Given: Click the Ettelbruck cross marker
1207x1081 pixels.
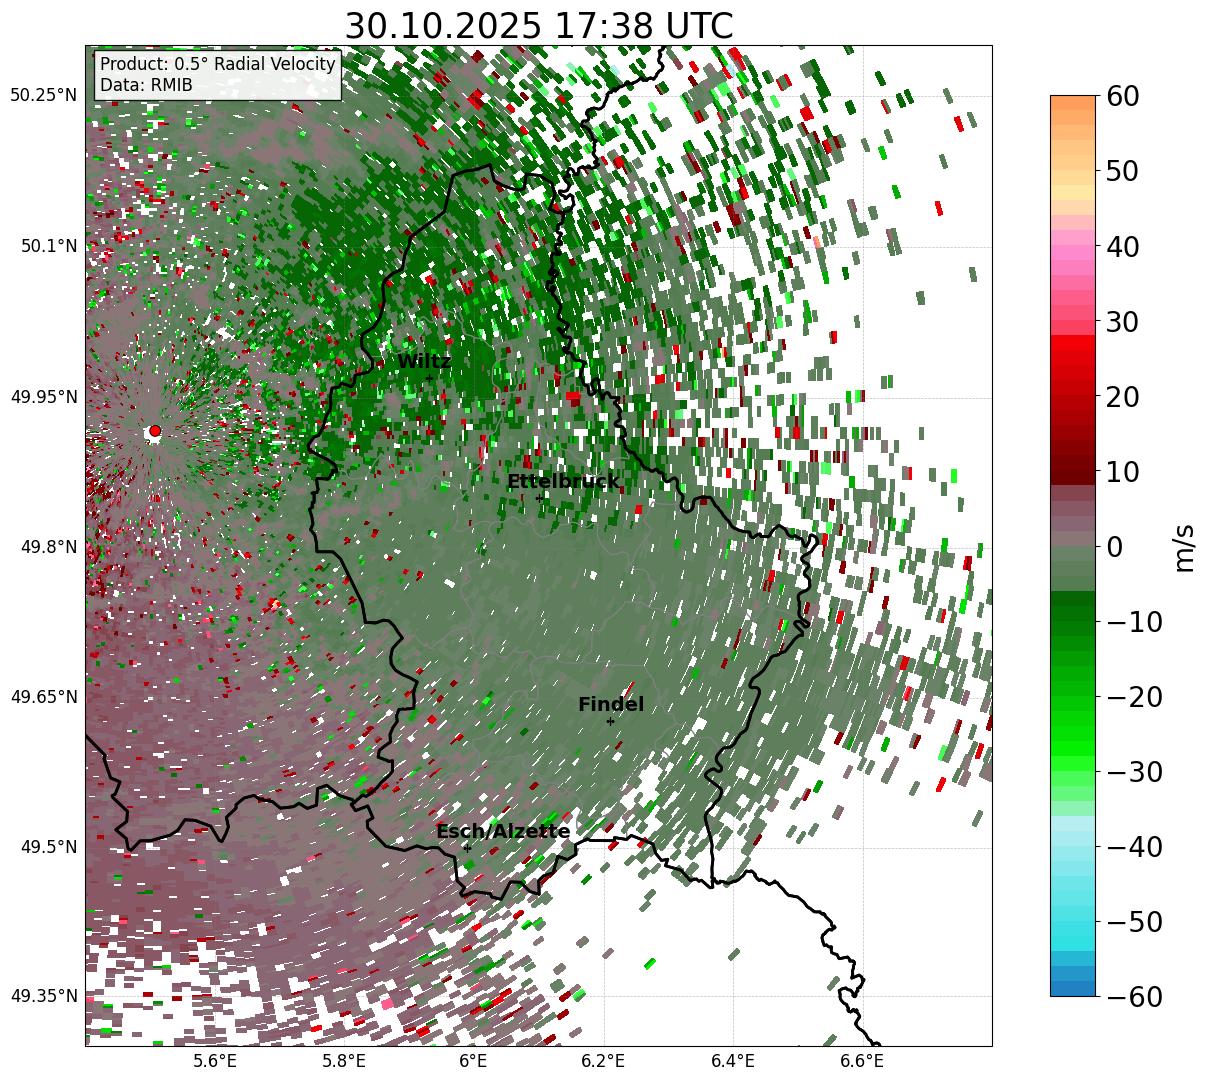Looking at the screenshot, I should pyautogui.click(x=538, y=497).
